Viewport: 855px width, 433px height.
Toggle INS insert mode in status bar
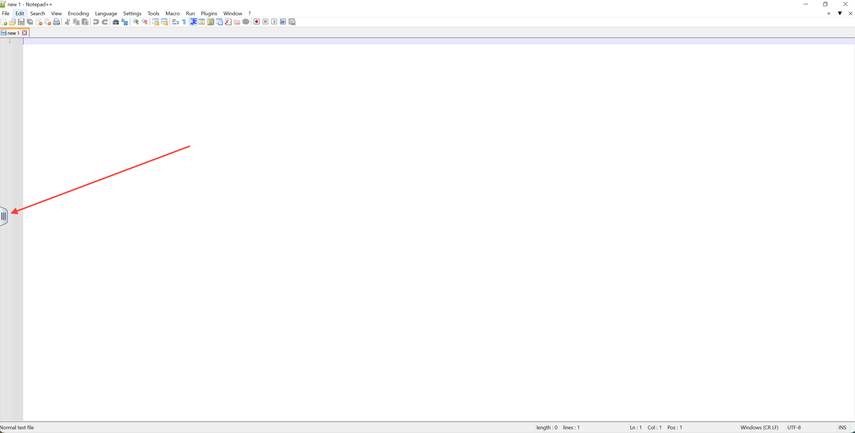coord(842,427)
